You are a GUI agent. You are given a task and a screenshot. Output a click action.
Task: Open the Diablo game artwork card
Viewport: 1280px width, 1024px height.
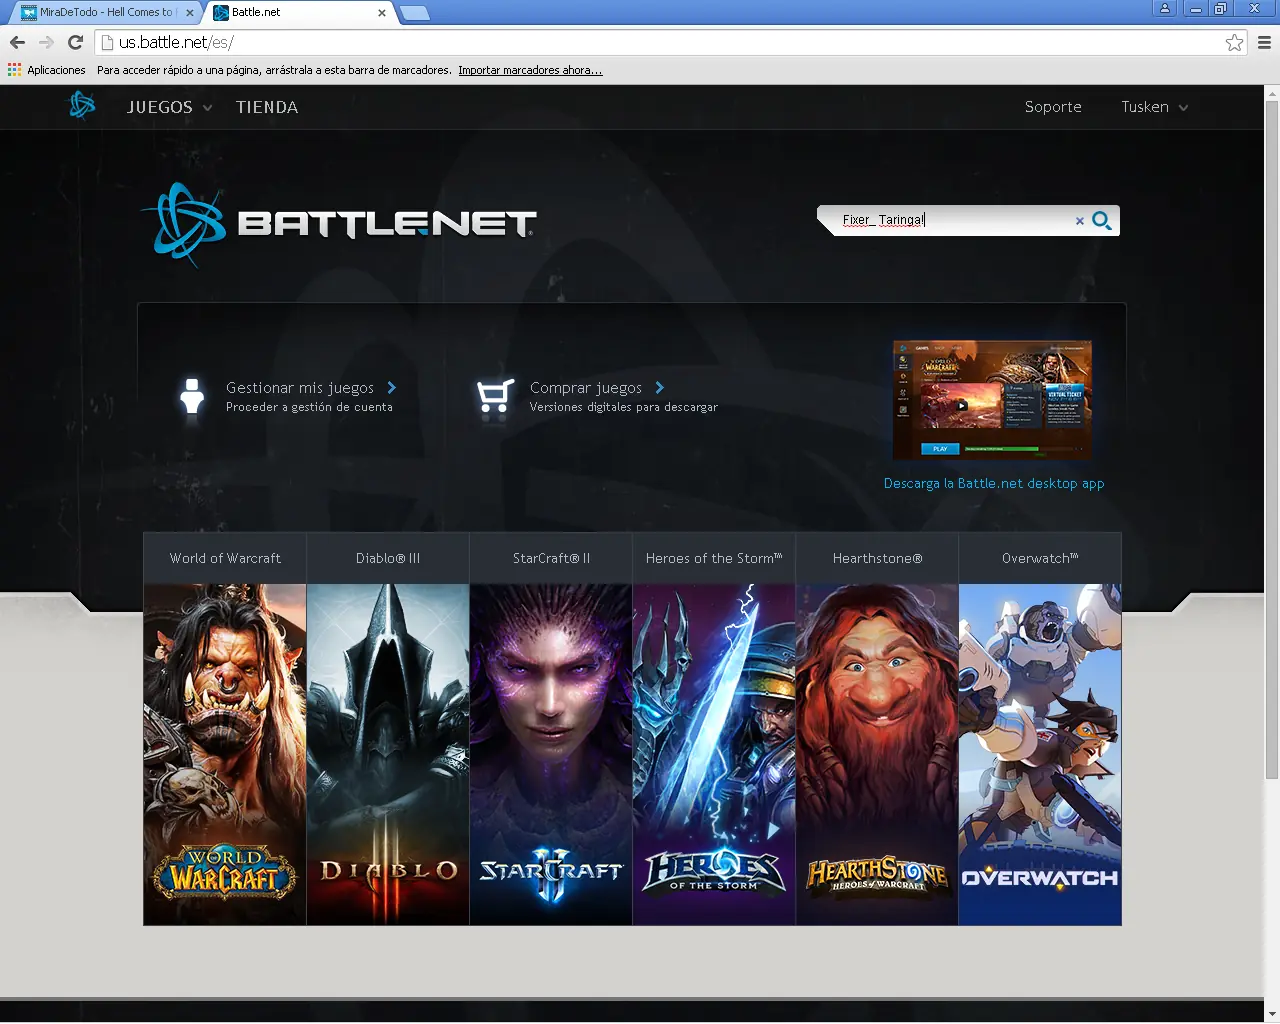(388, 755)
